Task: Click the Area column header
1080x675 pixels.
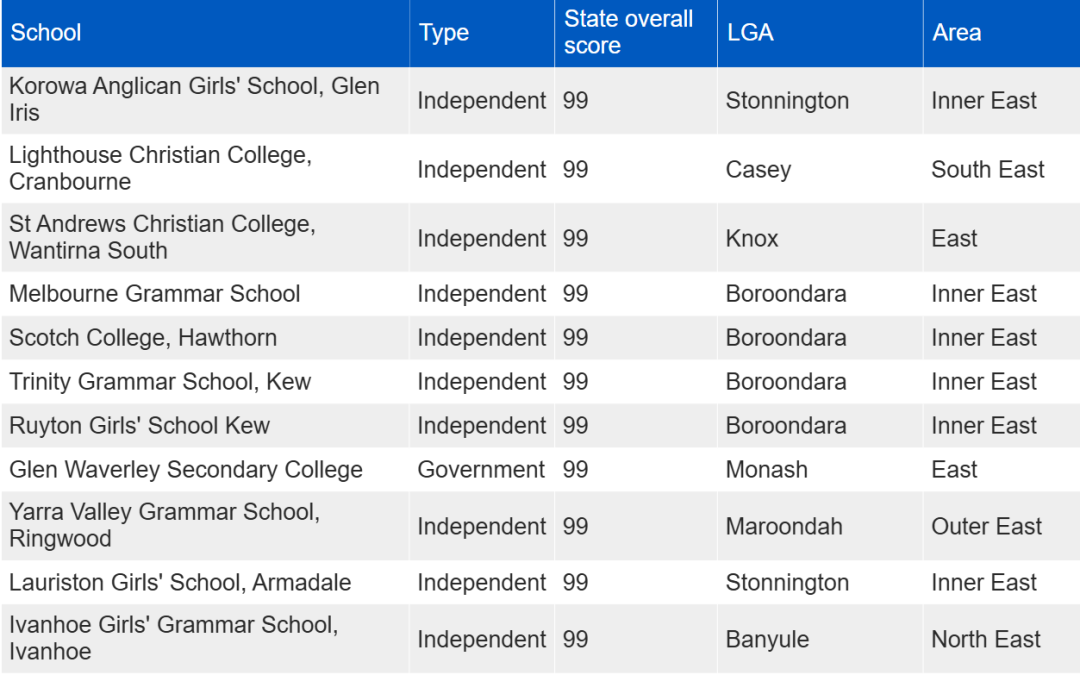Action: point(1001,33)
